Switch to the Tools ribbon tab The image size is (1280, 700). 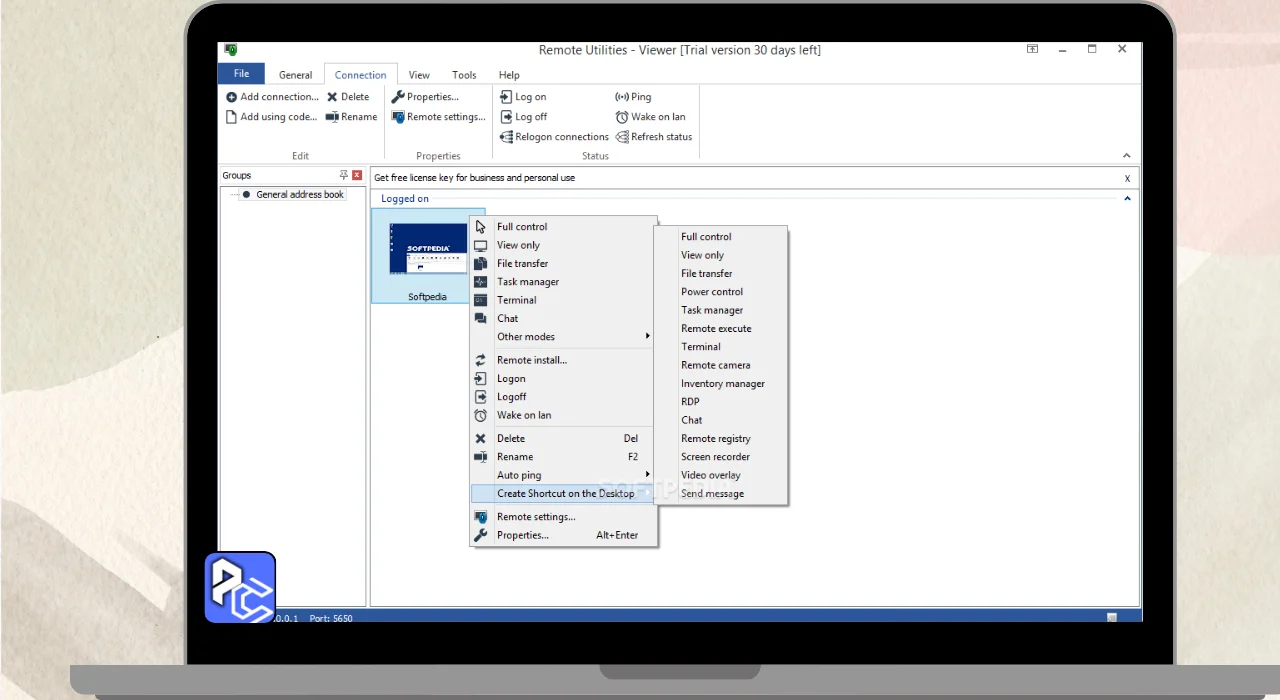[x=464, y=75]
